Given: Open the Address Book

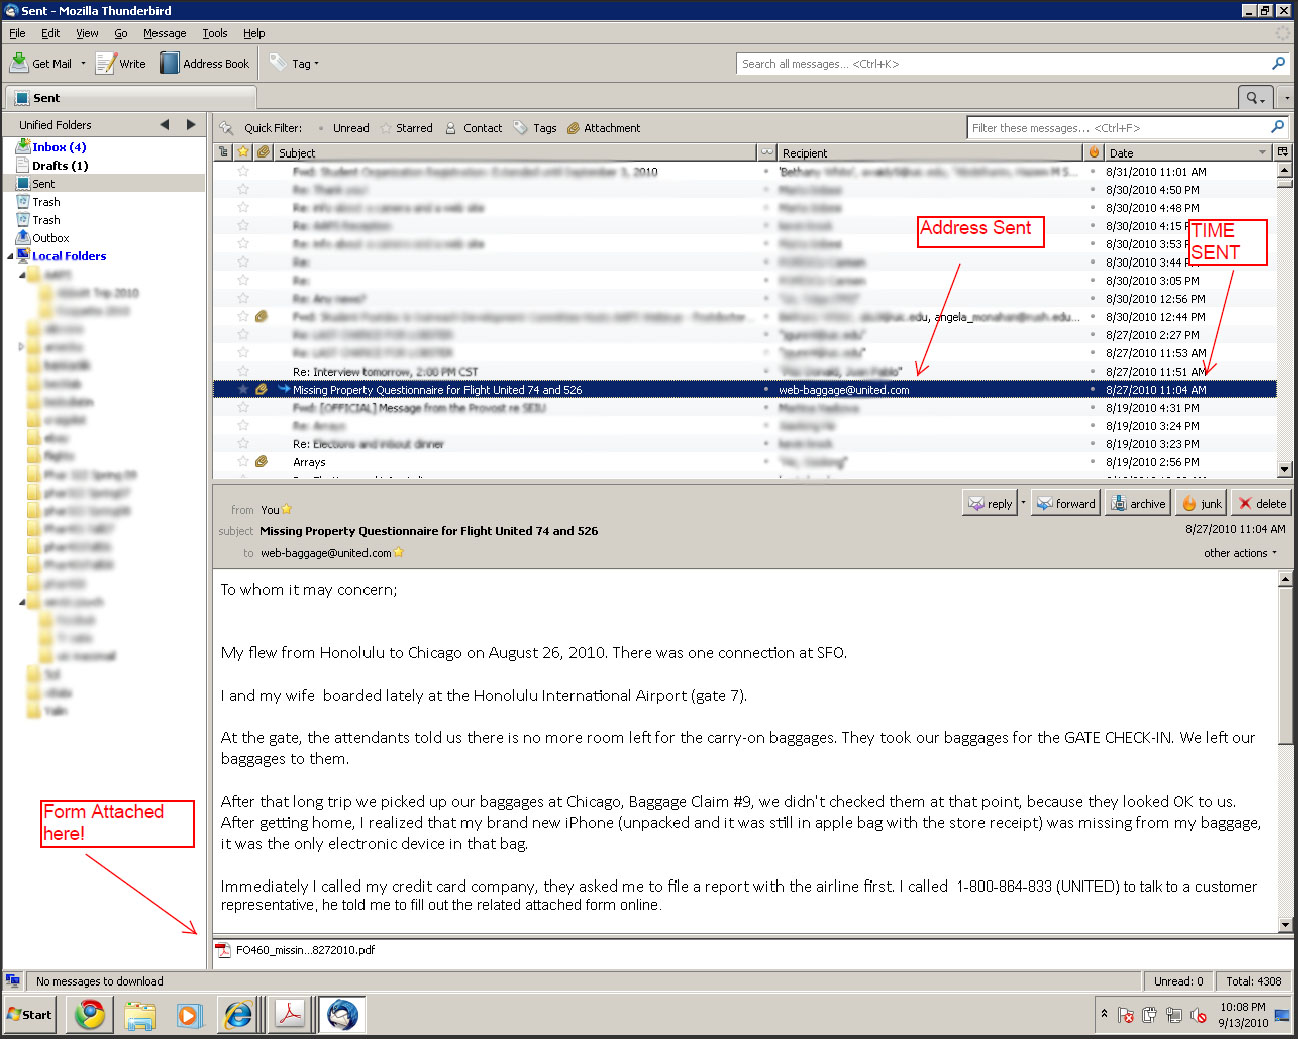Looking at the screenshot, I should [205, 64].
